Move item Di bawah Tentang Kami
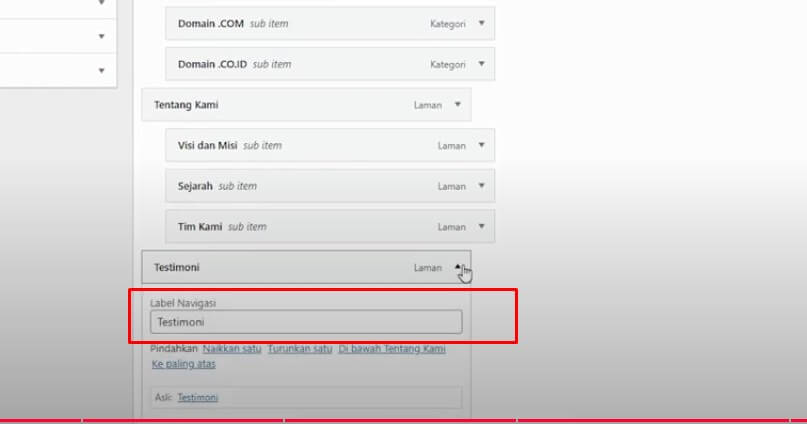The width and height of the screenshot is (807, 424). point(392,348)
